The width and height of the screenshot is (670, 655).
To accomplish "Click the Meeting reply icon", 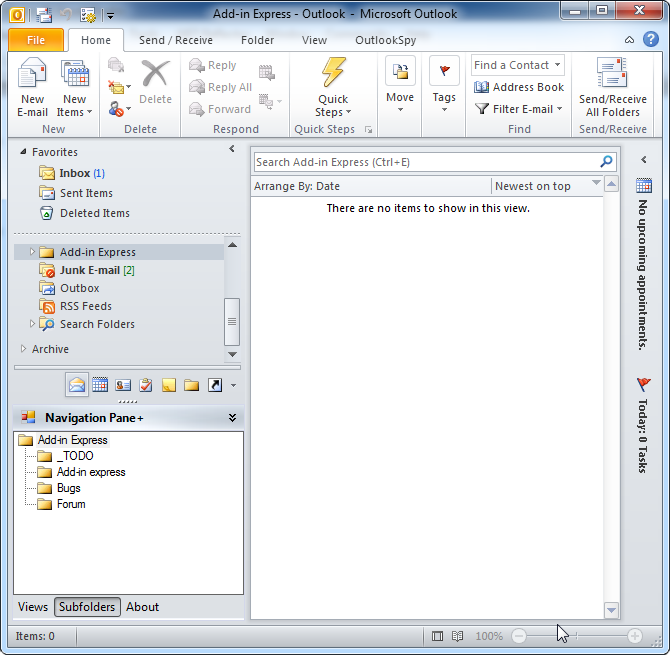I will pos(266,72).
